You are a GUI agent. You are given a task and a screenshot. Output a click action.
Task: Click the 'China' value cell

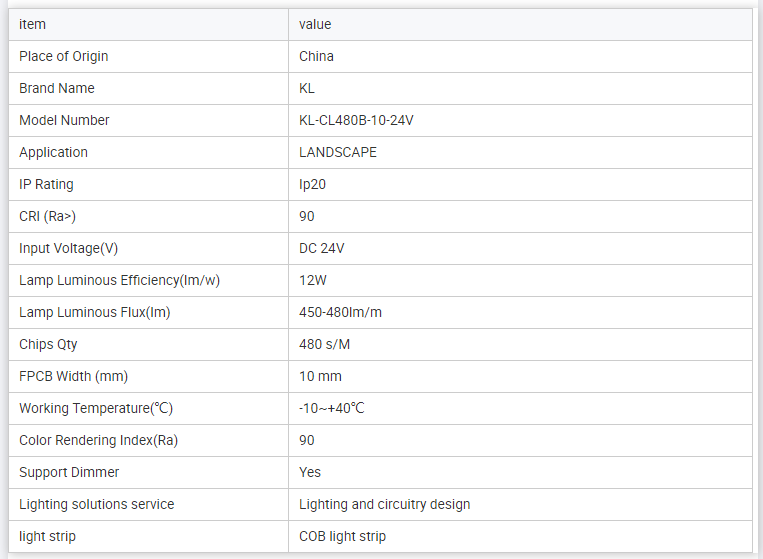pyautogui.click(x=316, y=56)
